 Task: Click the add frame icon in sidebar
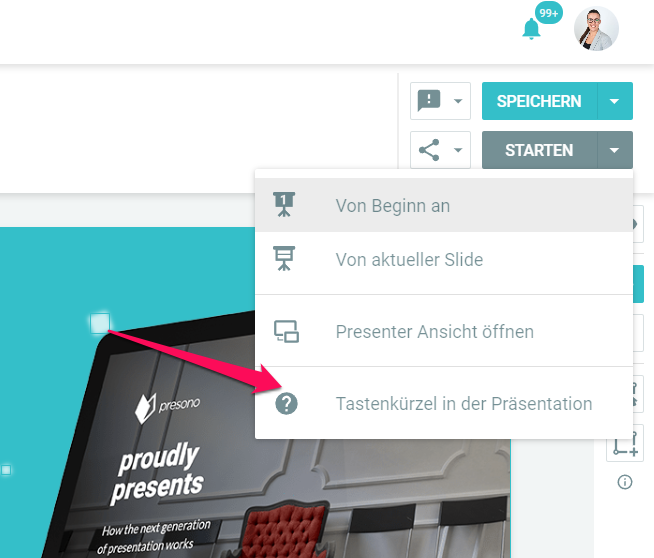pos(625,444)
